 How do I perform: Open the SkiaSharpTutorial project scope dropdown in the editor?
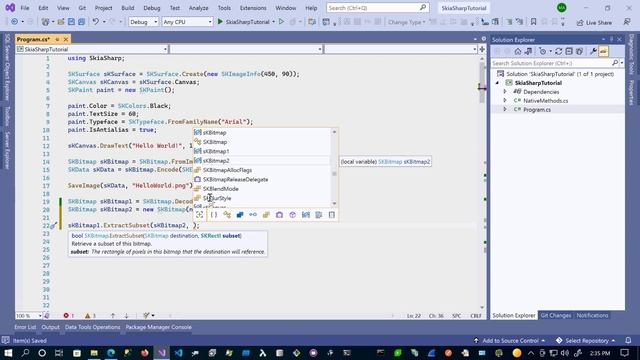pyautogui.click(x=92, y=49)
